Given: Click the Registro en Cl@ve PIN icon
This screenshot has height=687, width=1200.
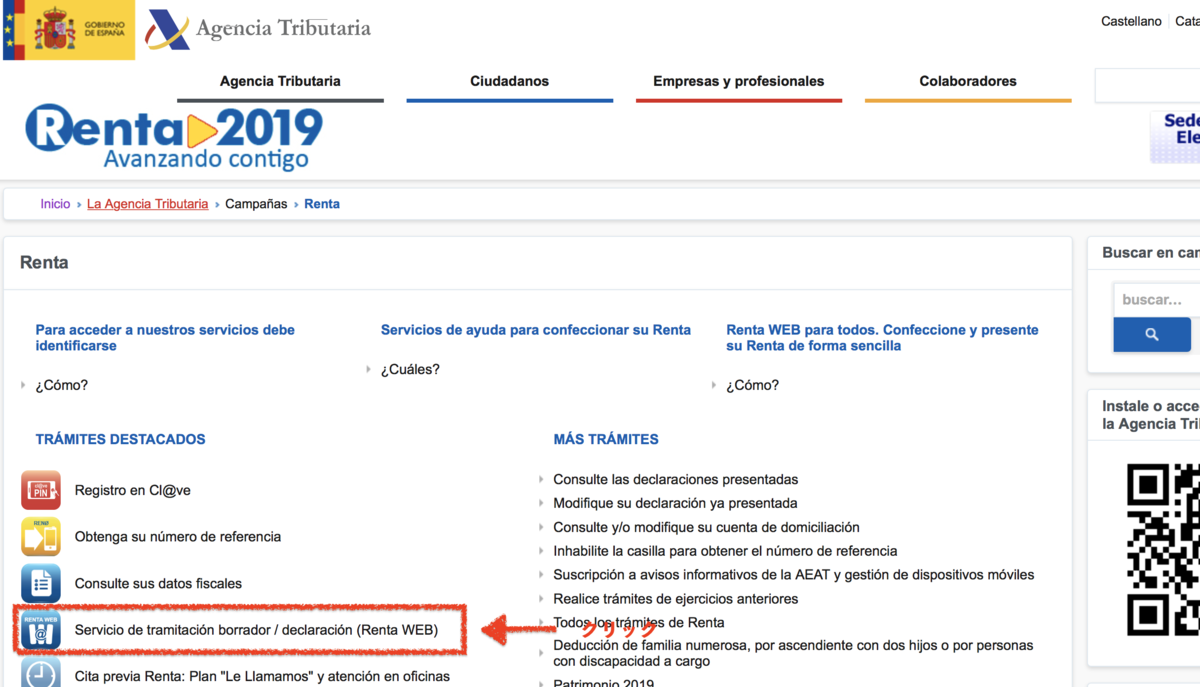Looking at the screenshot, I should click(x=41, y=490).
